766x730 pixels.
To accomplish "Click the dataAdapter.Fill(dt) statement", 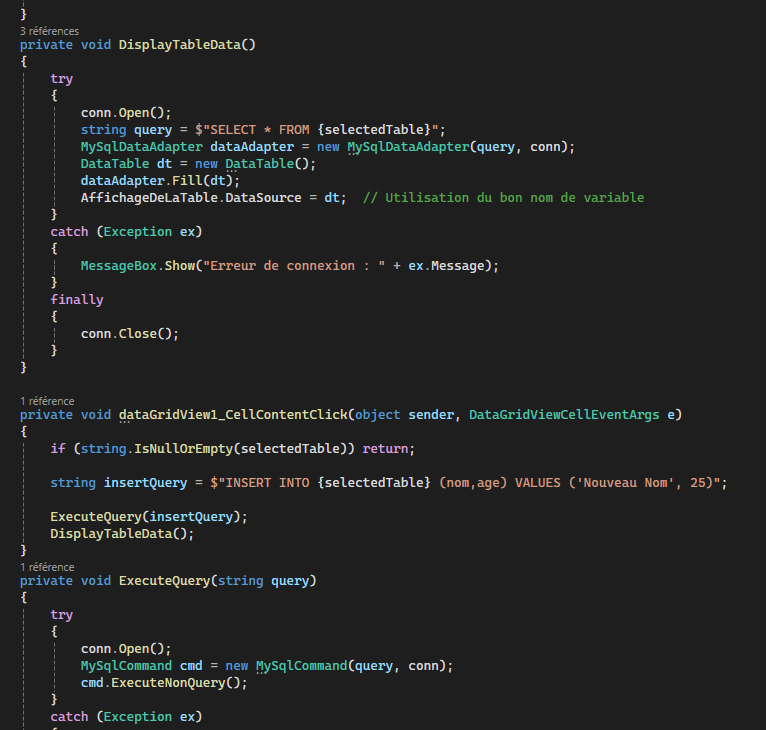I will 160,180.
